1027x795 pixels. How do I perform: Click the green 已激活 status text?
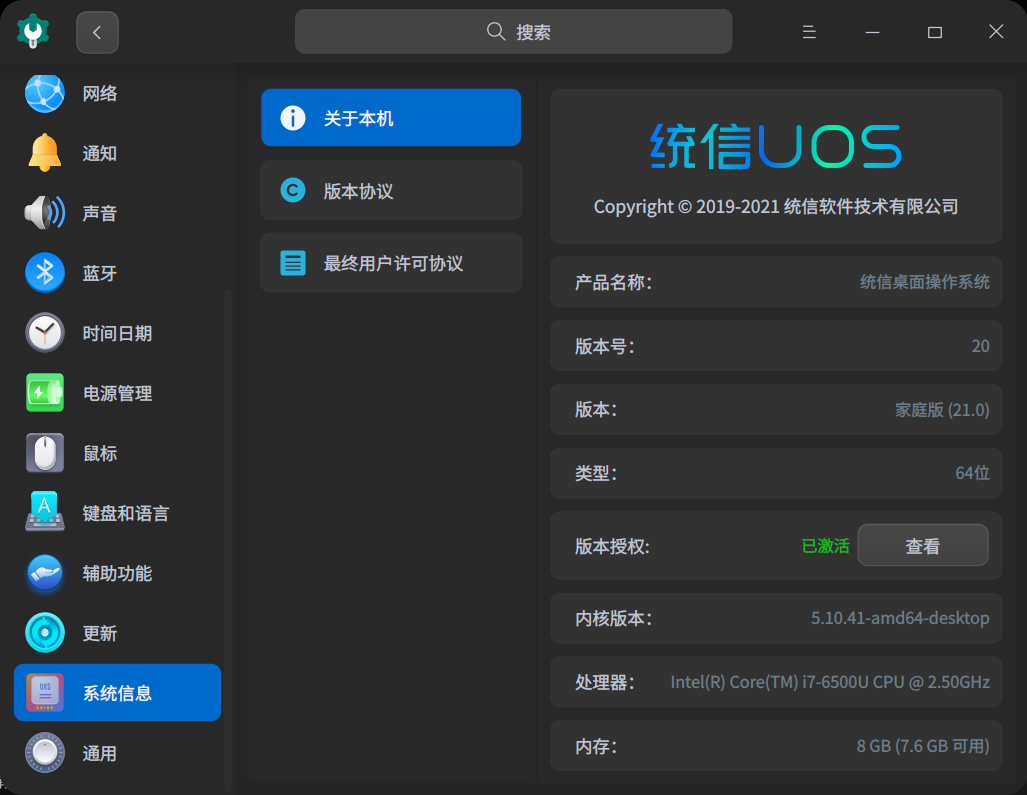tap(825, 545)
